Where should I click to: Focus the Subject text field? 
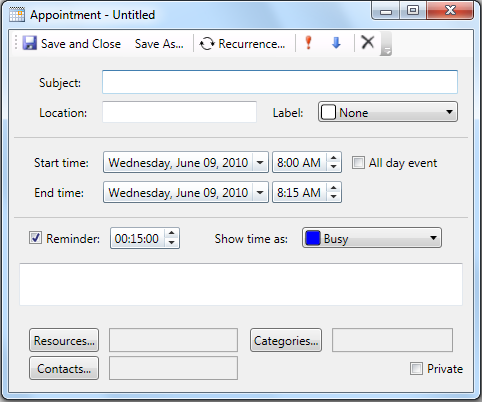[280, 82]
